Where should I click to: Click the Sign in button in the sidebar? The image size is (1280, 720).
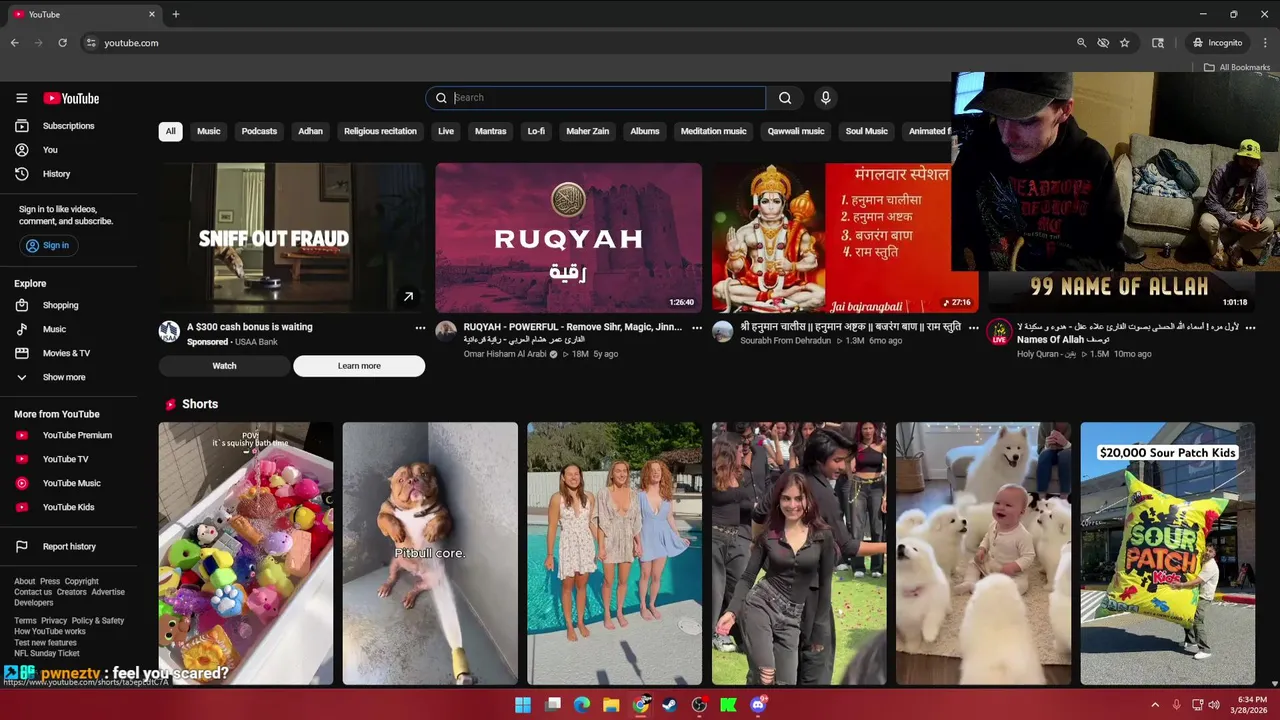[48, 245]
